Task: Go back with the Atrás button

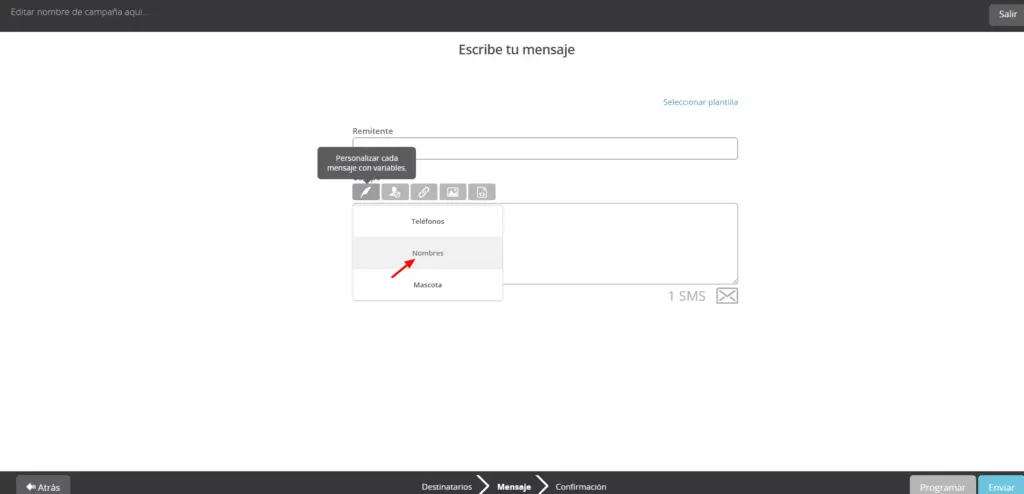Action: [43, 486]
